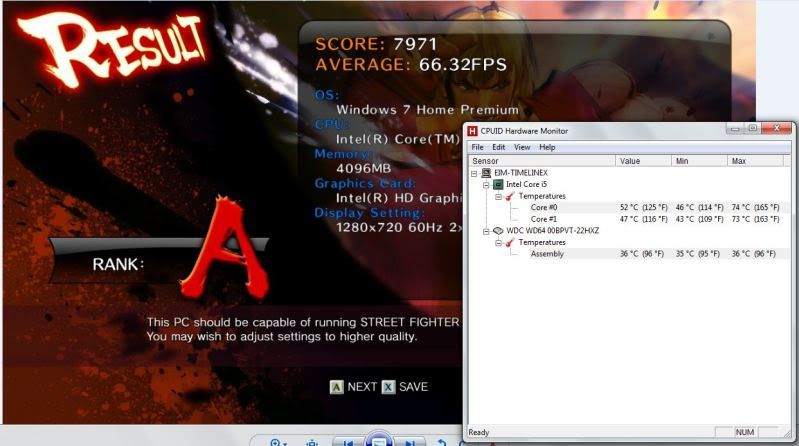This screenshot has width=799, height=446.
Task: Click the Sensor column header
Action: point(542,161)
